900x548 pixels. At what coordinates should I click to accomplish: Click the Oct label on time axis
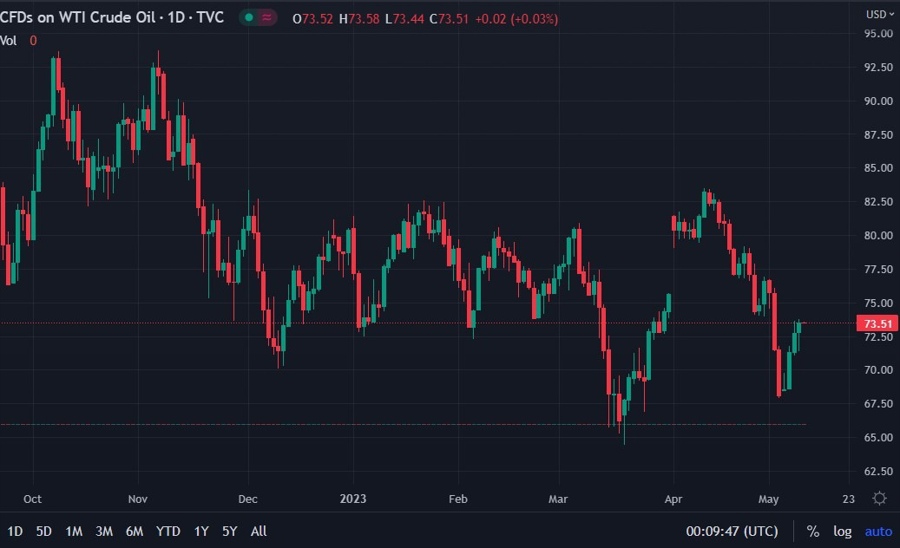[x=32, y=499]
